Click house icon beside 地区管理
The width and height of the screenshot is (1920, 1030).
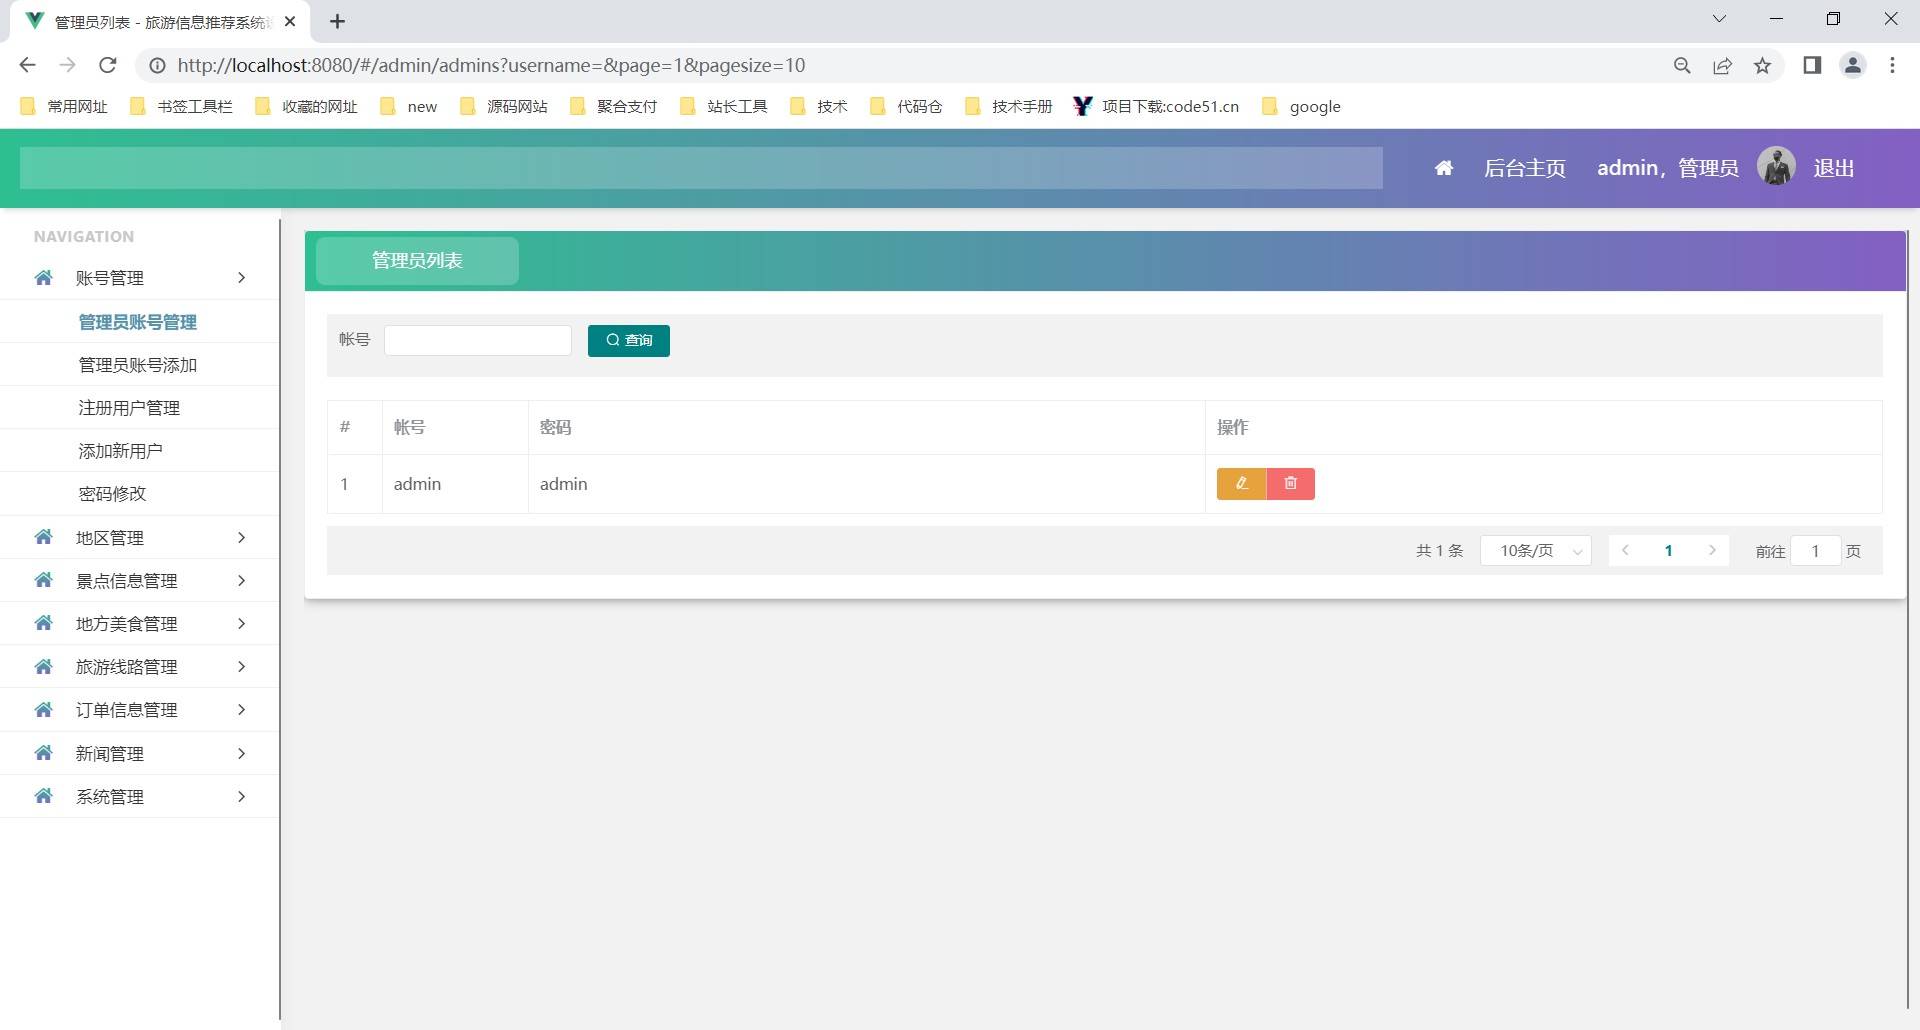point(43,537)
